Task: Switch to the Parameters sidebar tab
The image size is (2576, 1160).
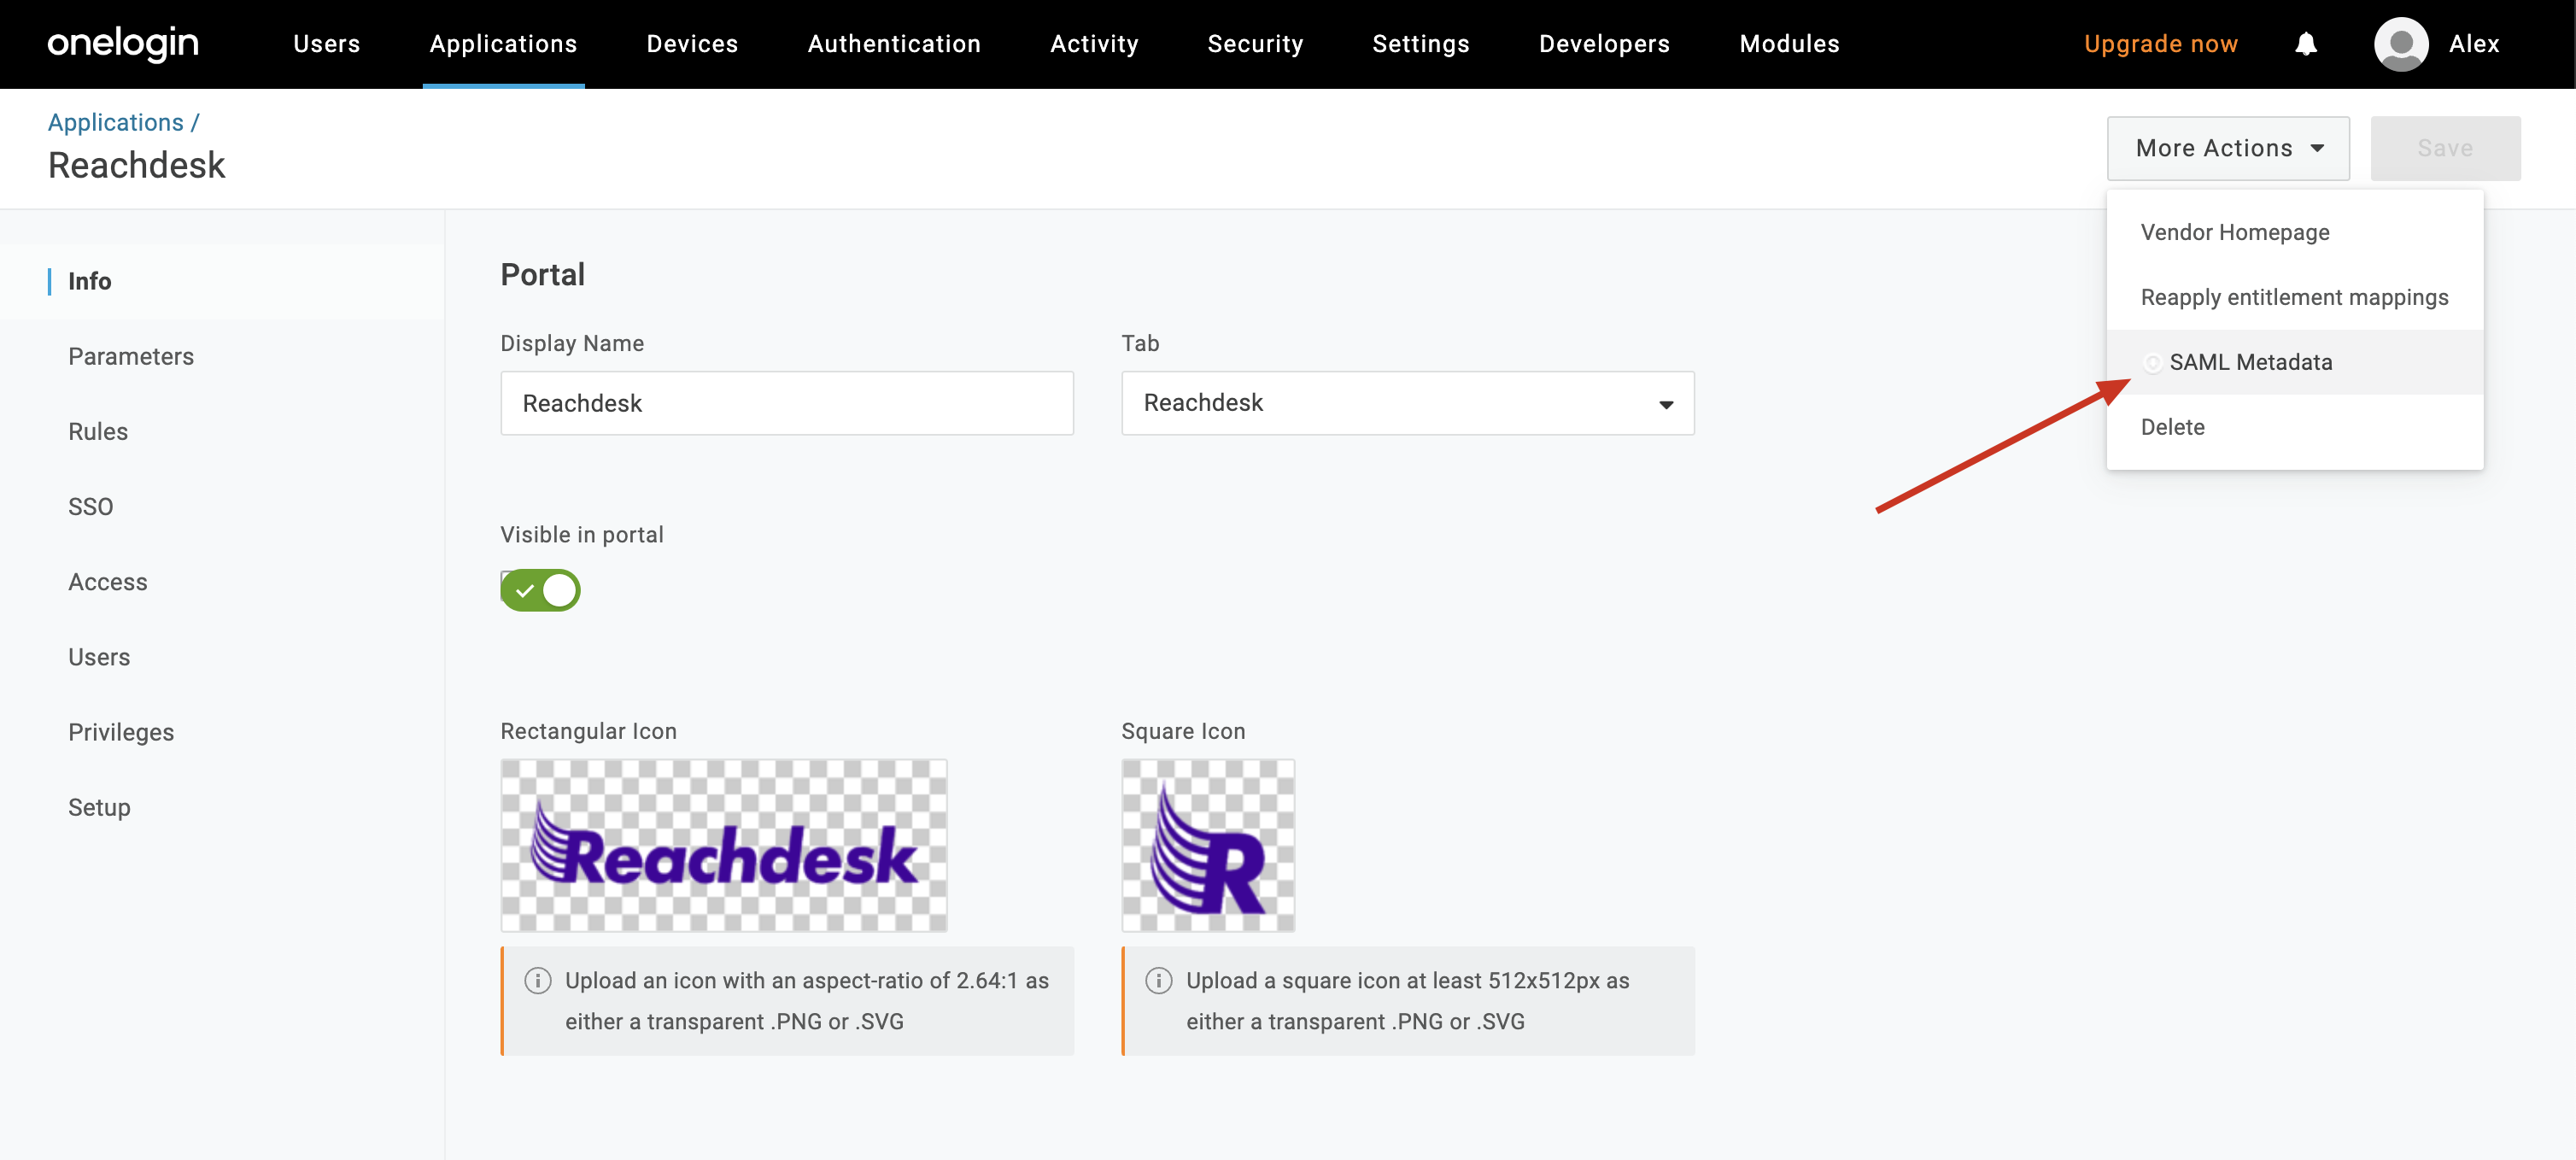Action: (131, 356)
